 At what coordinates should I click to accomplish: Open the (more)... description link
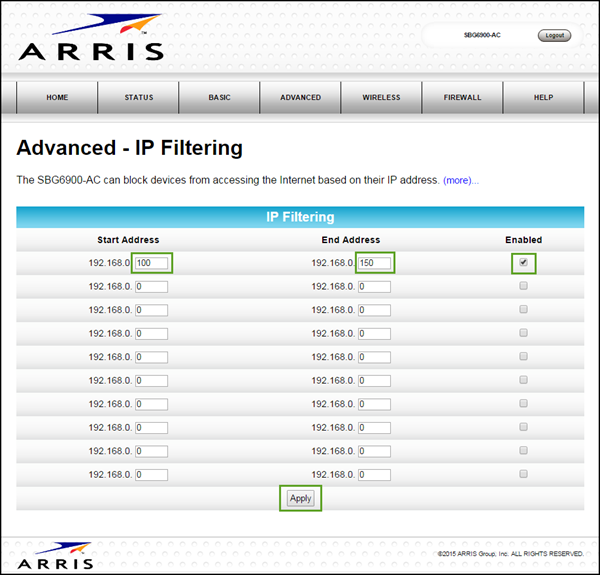[x=461, y=180]
